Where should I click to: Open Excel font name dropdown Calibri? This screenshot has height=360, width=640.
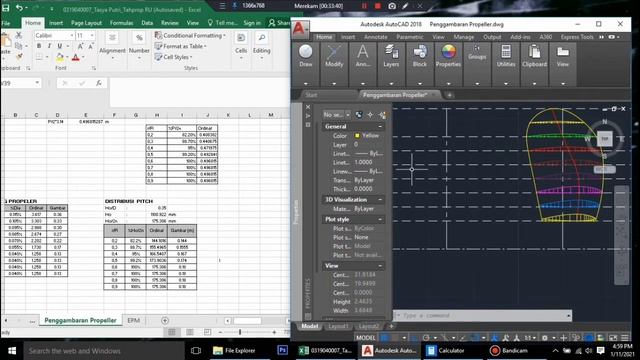tap(71, 36)
